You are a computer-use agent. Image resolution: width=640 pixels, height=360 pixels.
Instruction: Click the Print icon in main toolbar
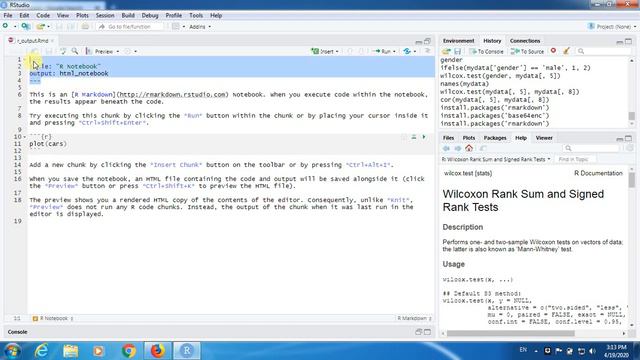coord(85,27)
